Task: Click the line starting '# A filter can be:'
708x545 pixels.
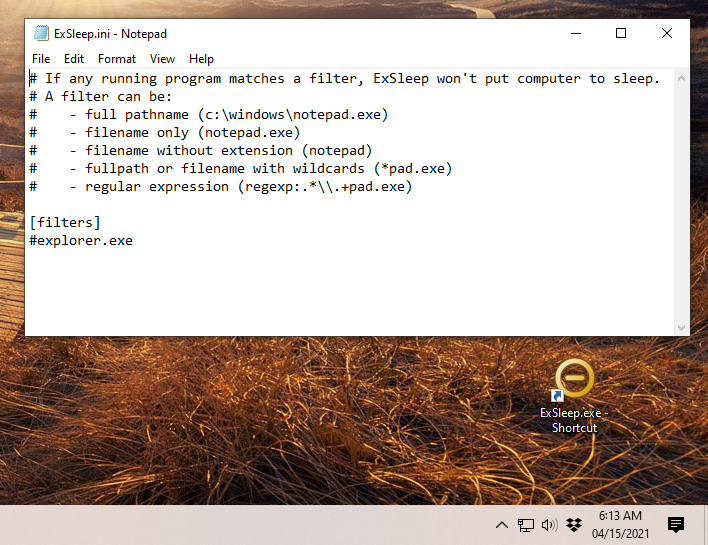Action: point(100,97)
